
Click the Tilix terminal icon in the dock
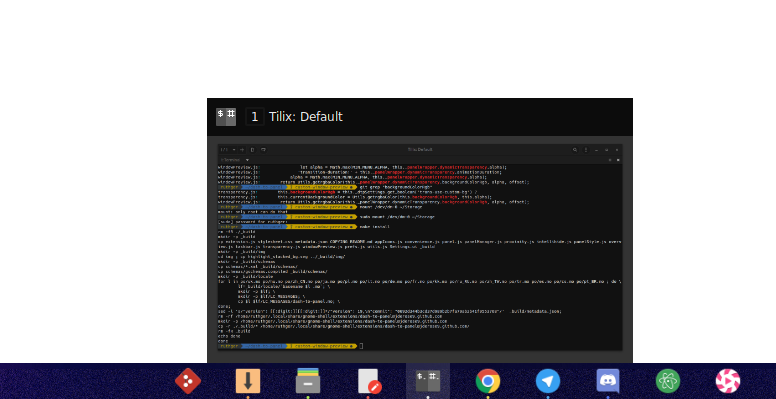point(428,381)
